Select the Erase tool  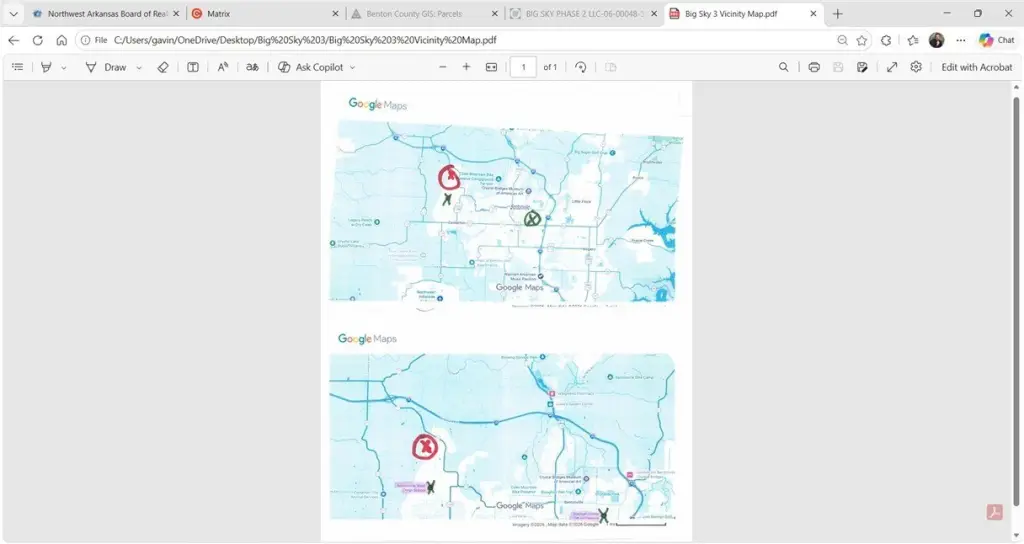(163, 67)
